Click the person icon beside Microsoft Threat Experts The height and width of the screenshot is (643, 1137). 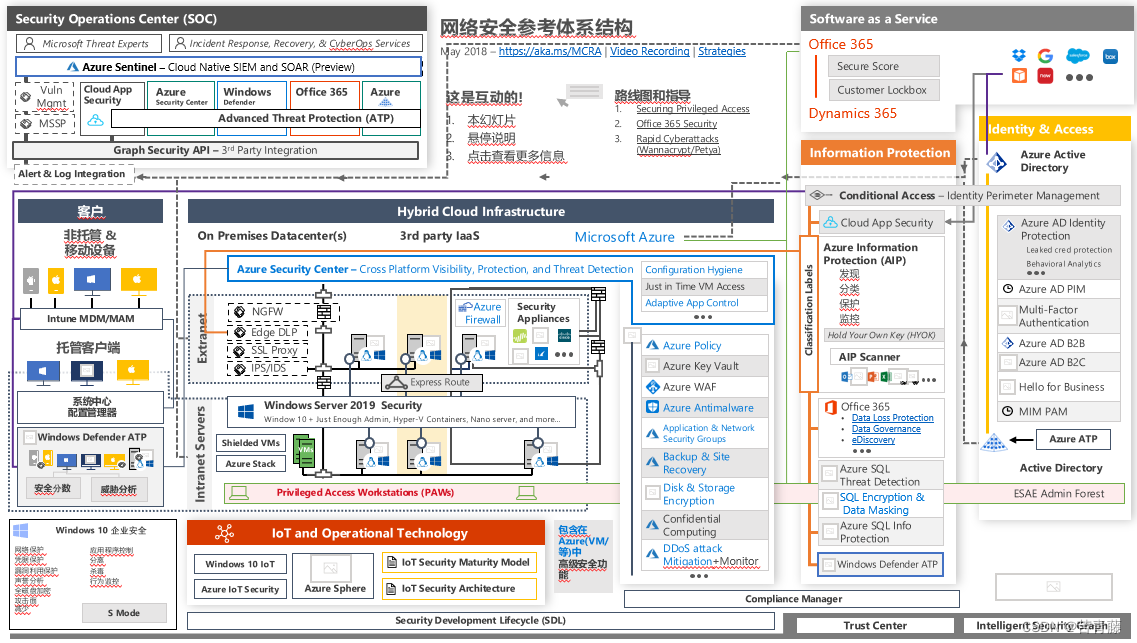tap(30, 43)
